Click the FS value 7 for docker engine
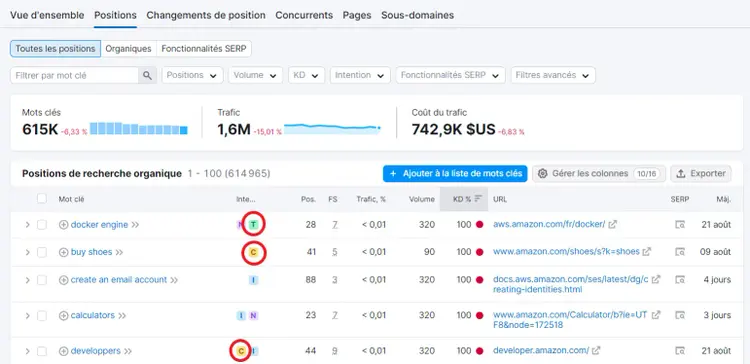This screenshot has height=364, width=750. [334, 225]
